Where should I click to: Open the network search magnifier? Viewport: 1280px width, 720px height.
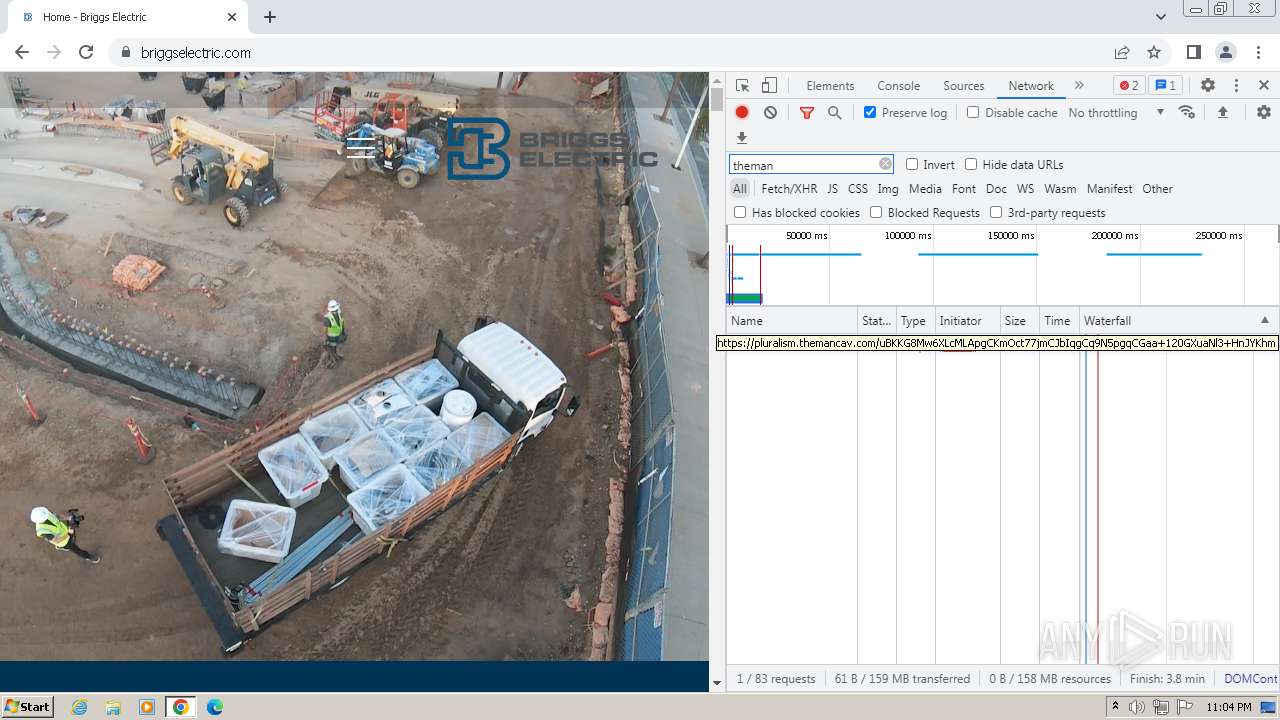834,113
